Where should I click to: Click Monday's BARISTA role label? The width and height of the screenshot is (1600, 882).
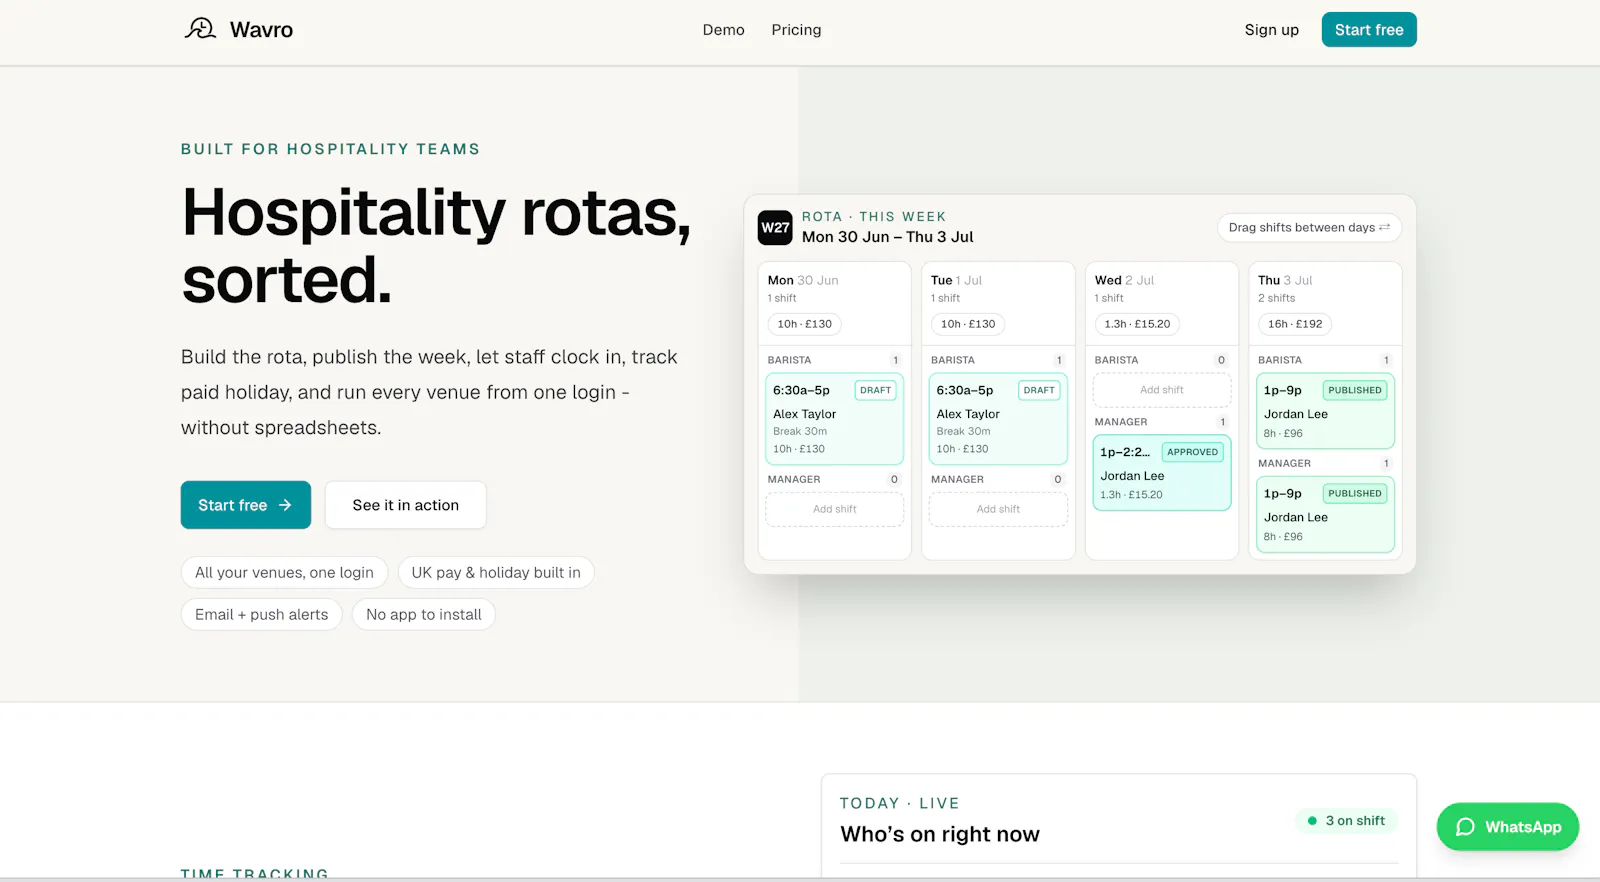(789, 360)
